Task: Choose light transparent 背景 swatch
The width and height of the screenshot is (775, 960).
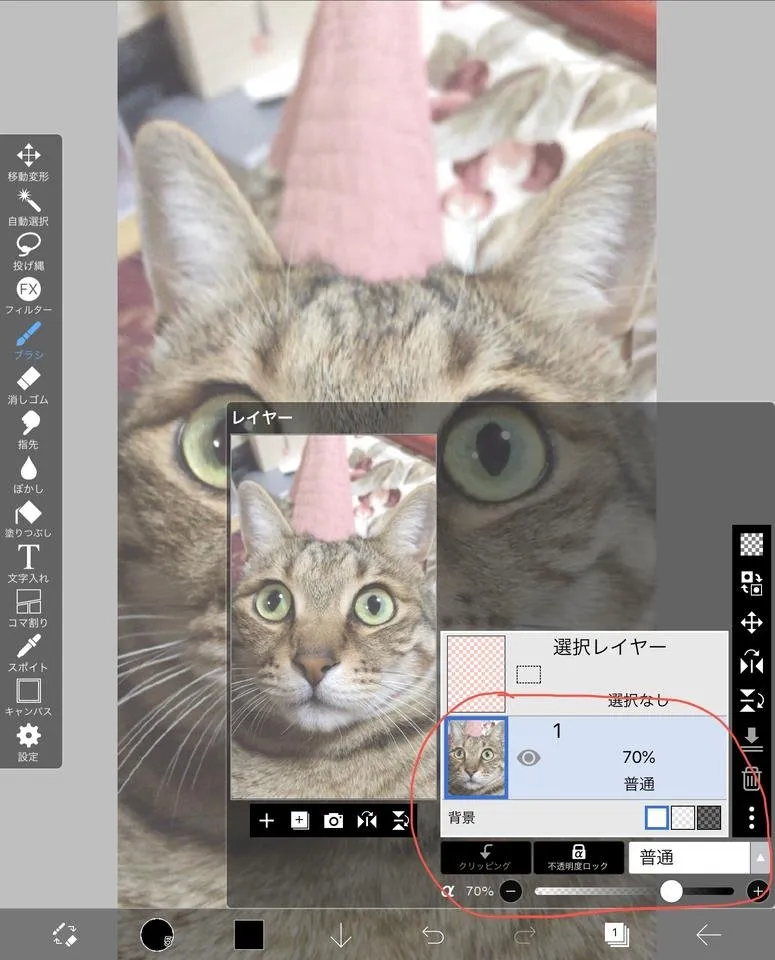Action: pos(683,817)
